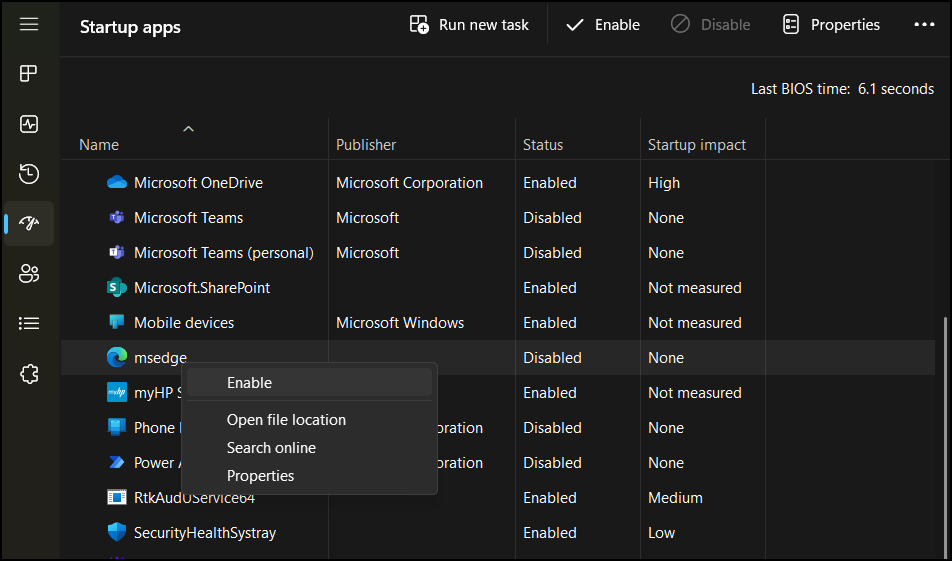952x561 pixels.
Task: Choose Search online from context menu
Action: point(271,448)
